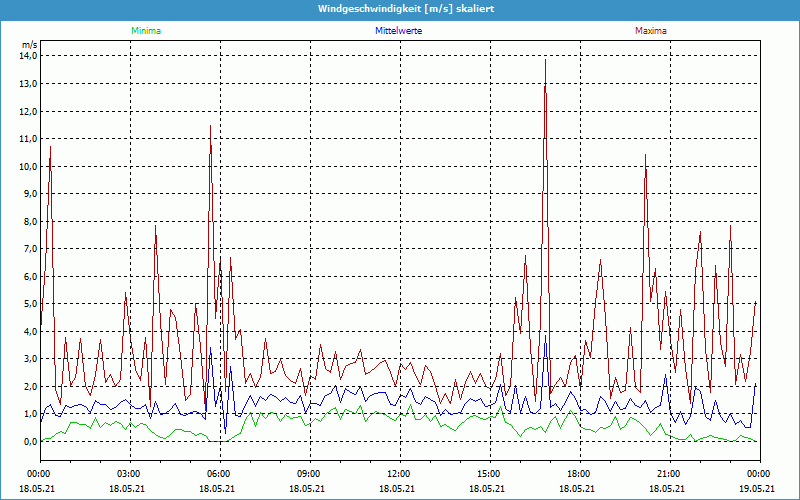This screenshot has height=500, width=800.
Task: Select the 09:00 time axis label
Action: coord(308,473)
